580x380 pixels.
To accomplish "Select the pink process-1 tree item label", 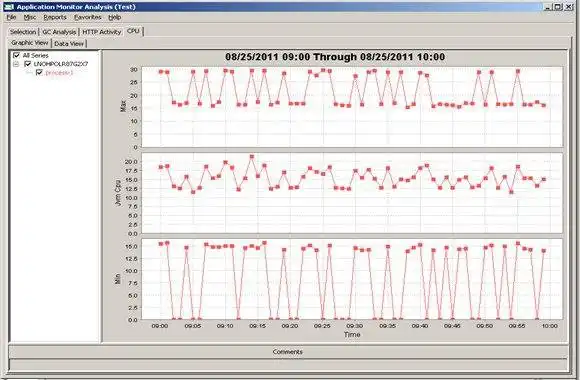I will [x=59, y=73].
